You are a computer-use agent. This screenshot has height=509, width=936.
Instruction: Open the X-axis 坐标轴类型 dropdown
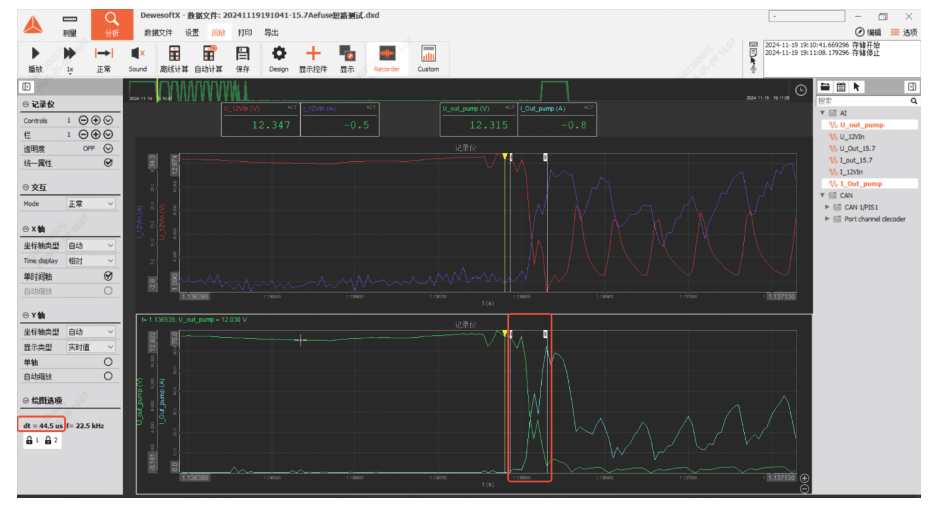(90, 246)
